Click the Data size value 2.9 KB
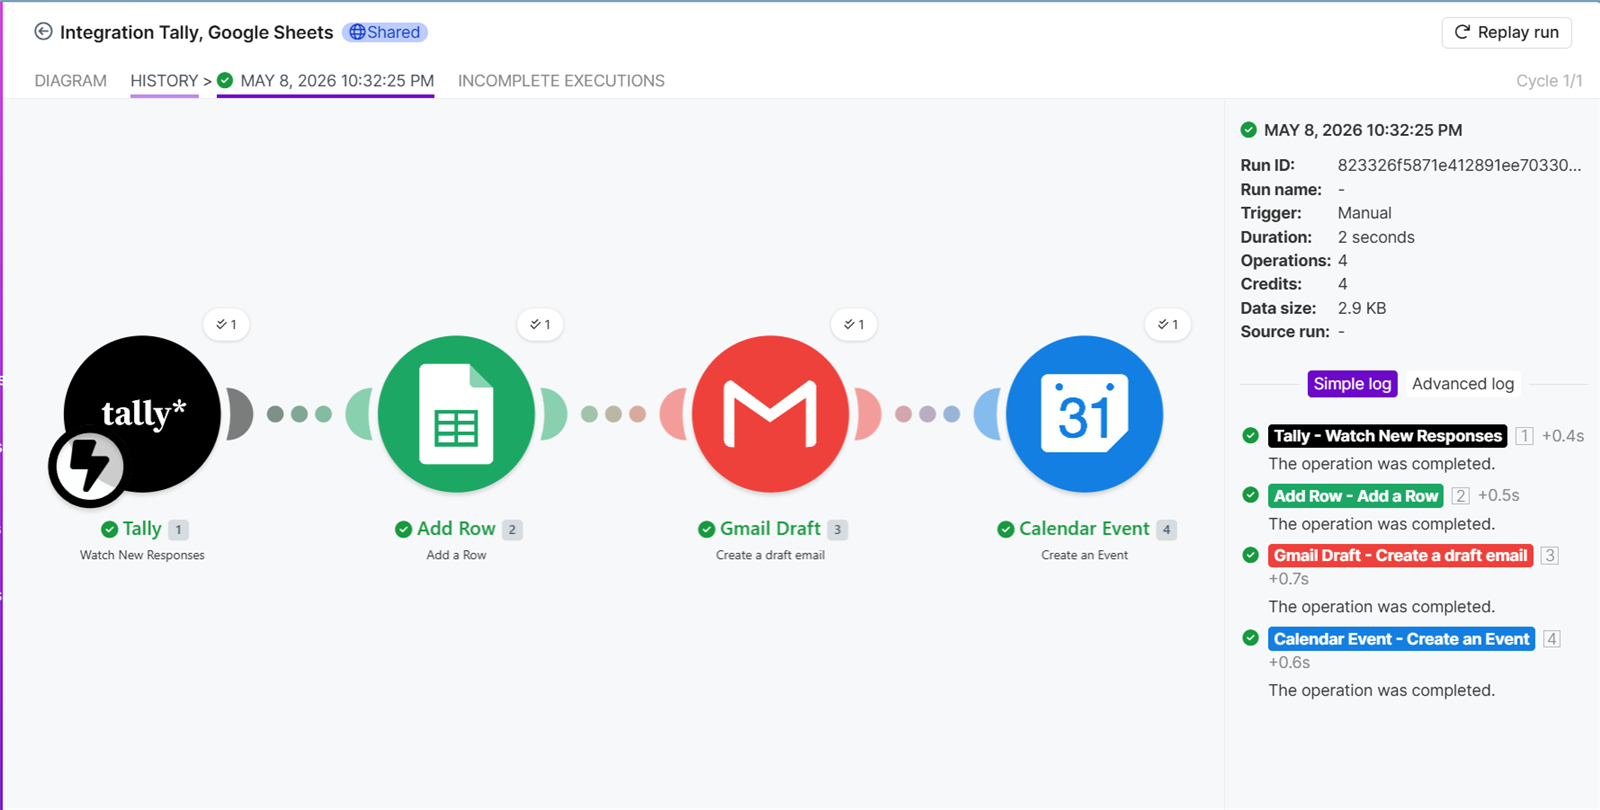This screenshot has width=1600, height=810. pyautogui.click(x=1362, y=308)
